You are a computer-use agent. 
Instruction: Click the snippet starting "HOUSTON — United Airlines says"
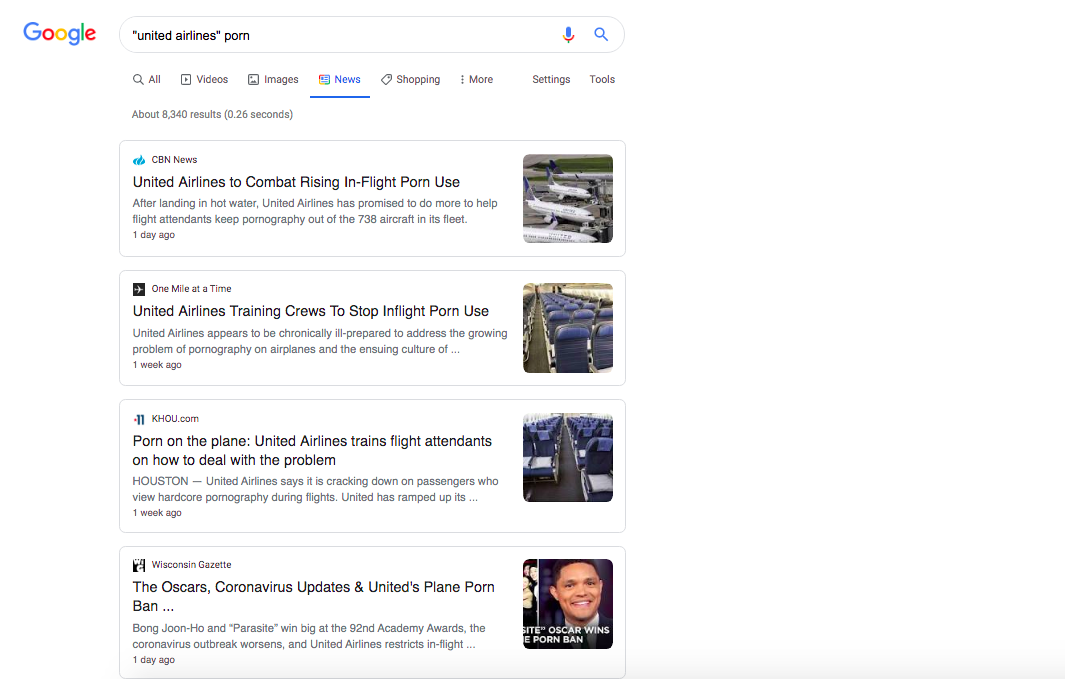pyautogui.click(x=315, y=489)
